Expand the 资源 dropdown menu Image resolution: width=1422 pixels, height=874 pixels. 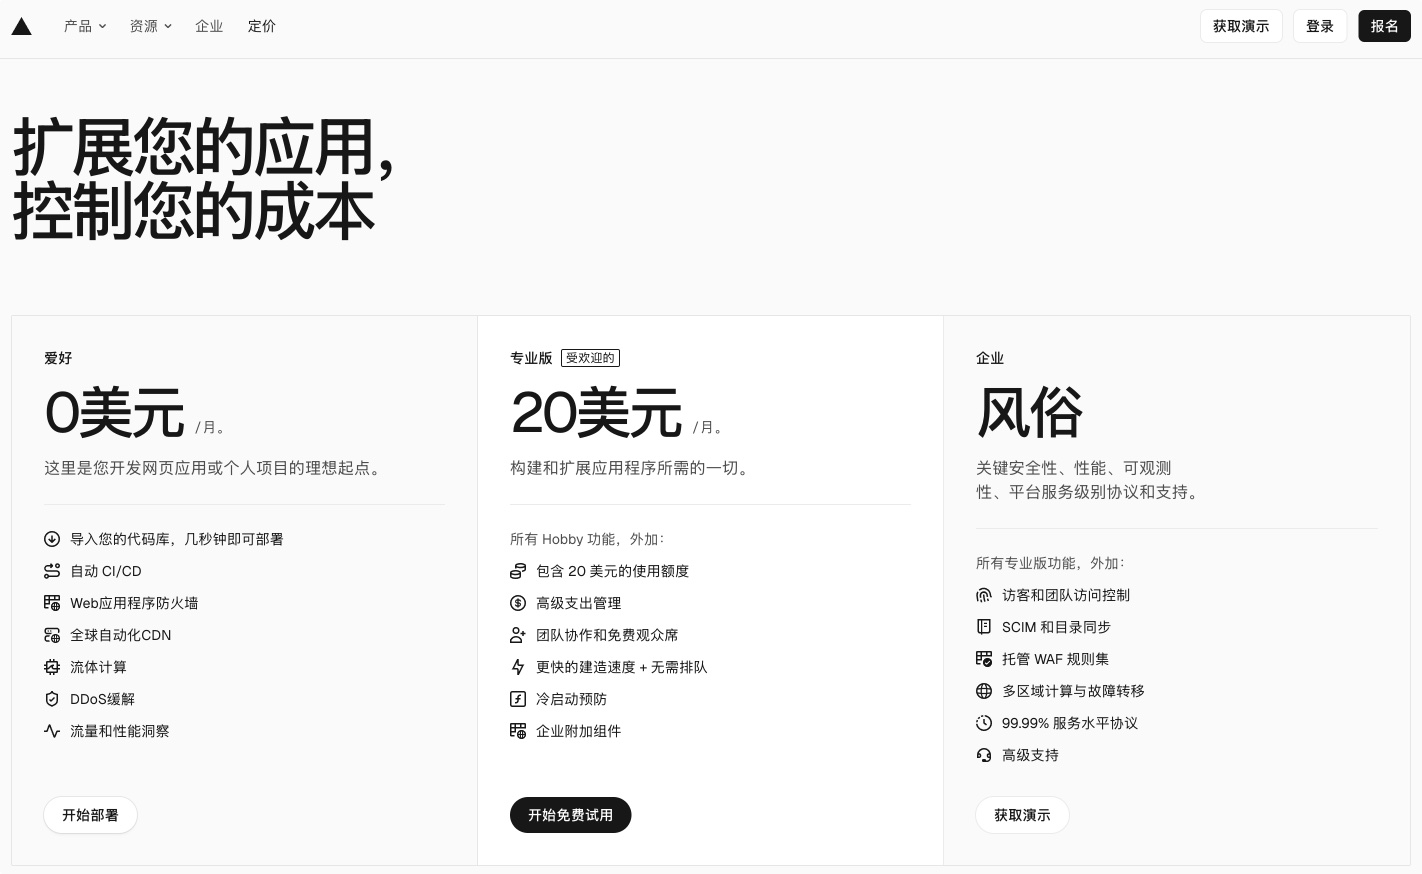(150, 26)
